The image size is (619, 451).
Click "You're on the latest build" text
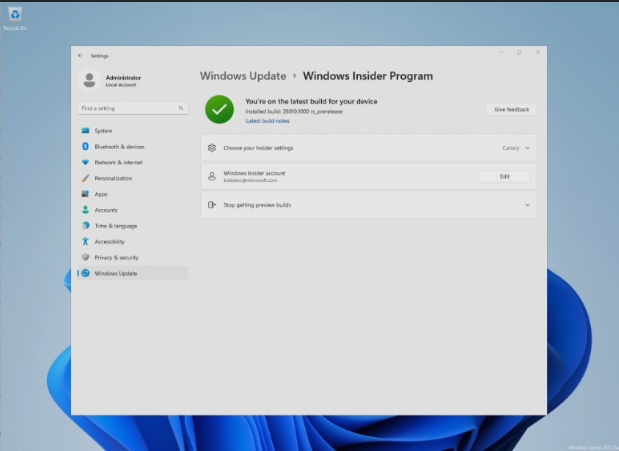coord(311,101)
